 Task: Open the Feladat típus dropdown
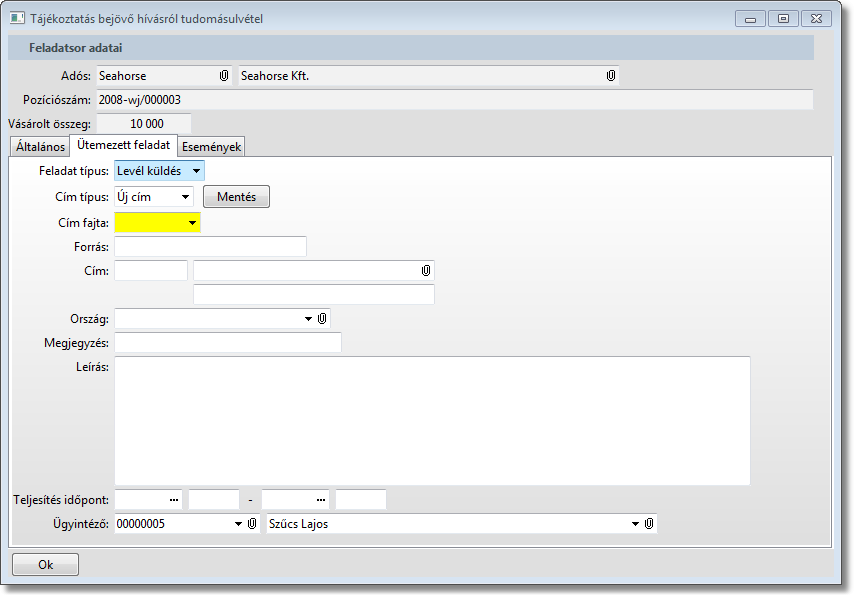tap(196, 171)
